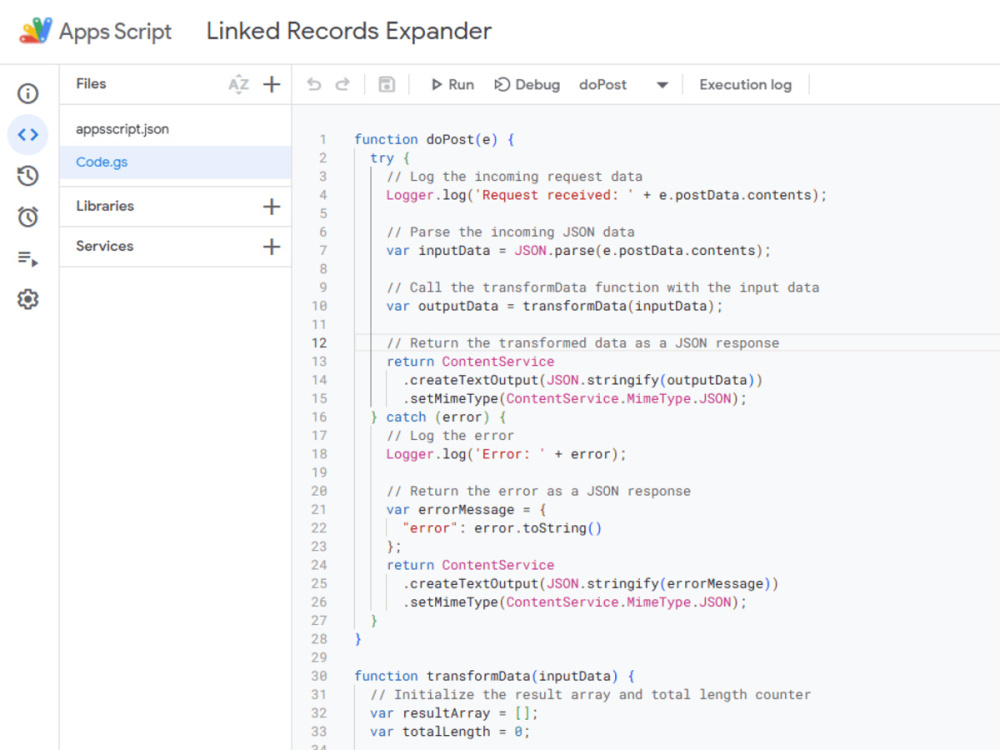Save project with floppy disk icon

386,84
